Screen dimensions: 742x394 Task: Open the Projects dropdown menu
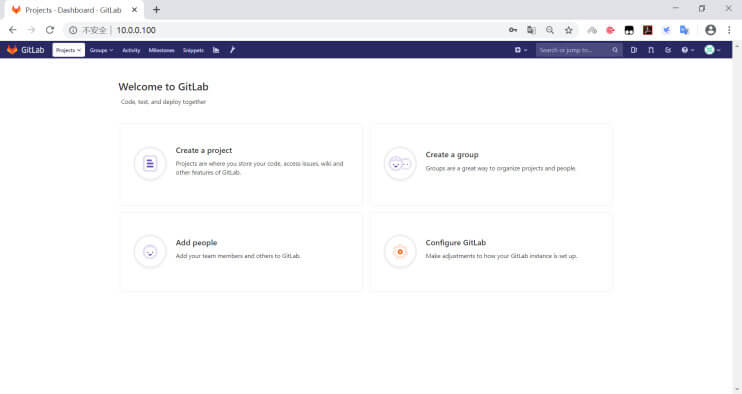pos(68,50)
